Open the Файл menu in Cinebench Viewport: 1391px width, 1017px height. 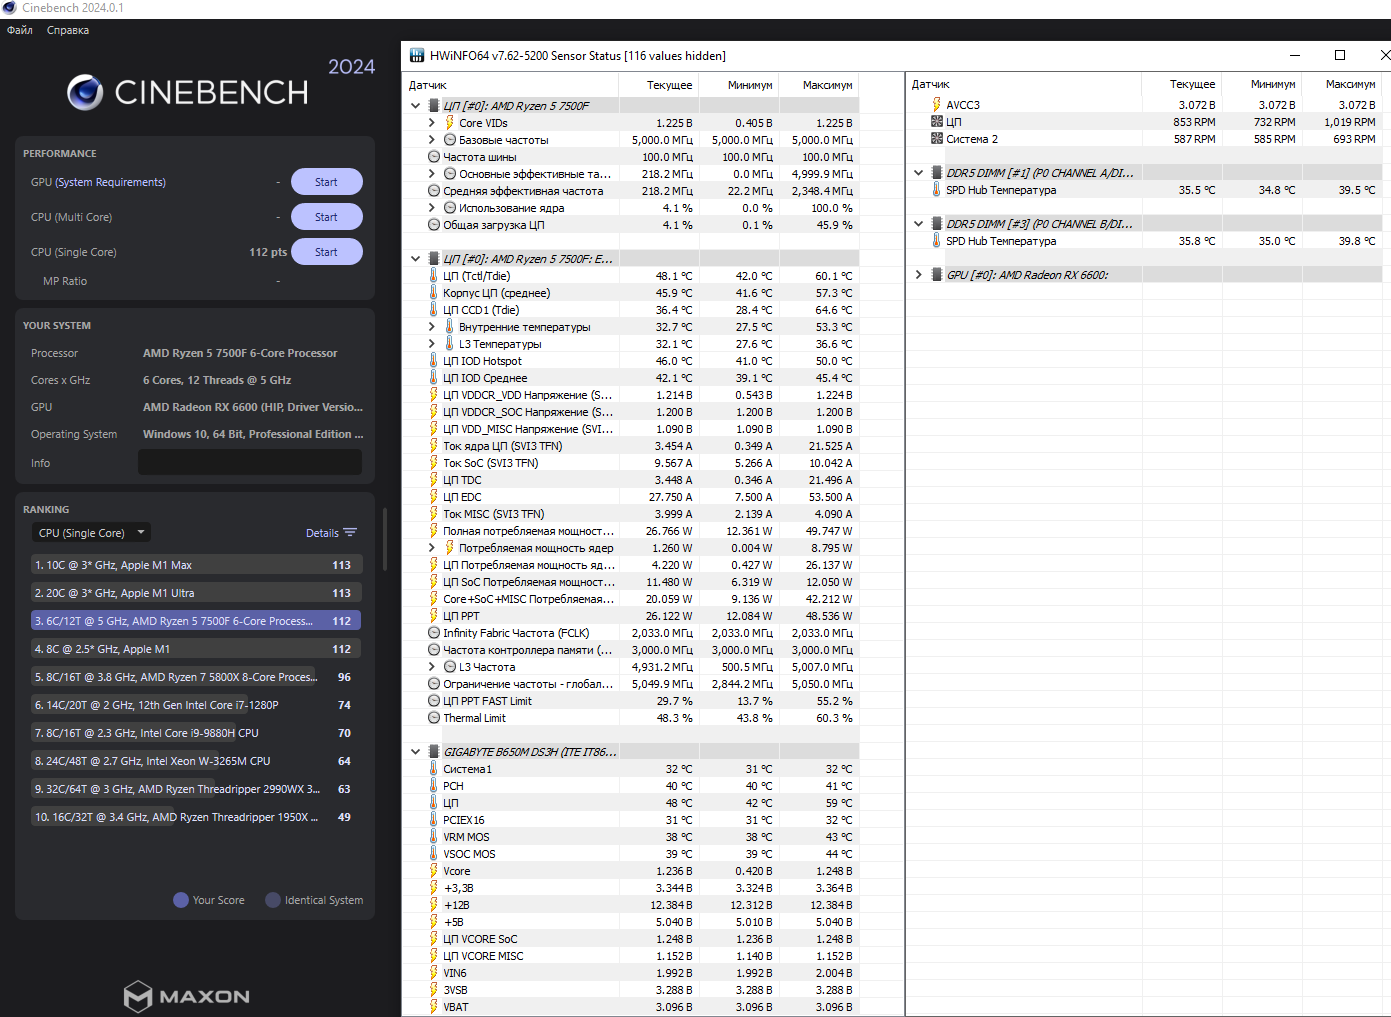(x=20, y=30)
